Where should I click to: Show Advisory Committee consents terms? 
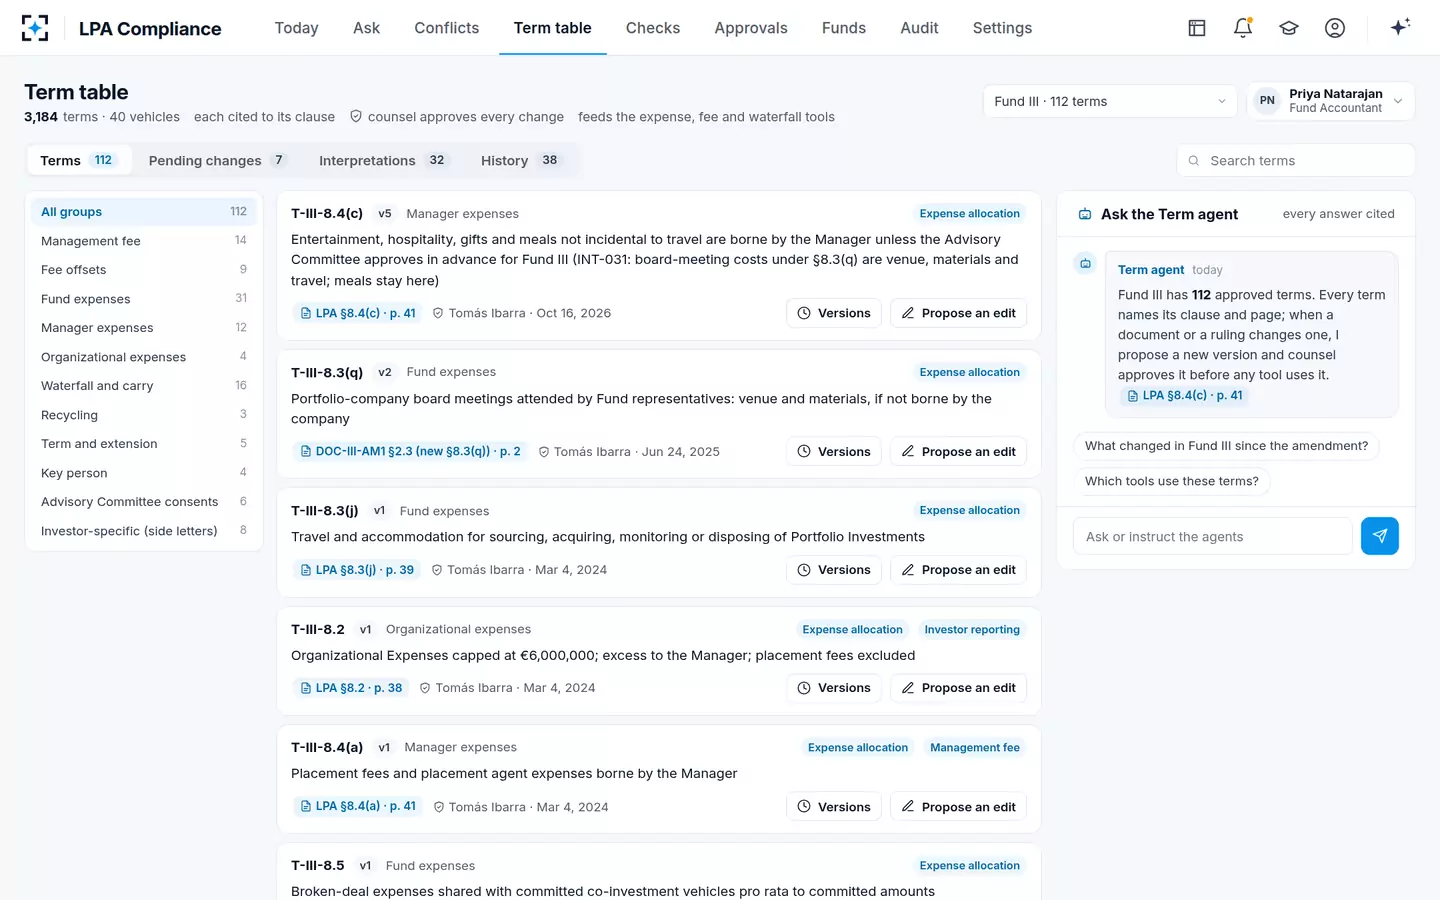tap(144, 502)
